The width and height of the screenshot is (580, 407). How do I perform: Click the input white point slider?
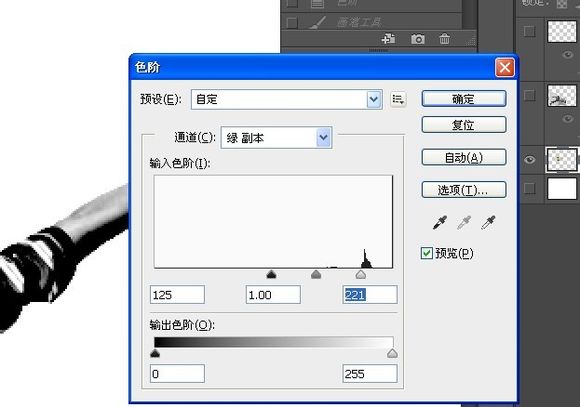pos(361,274)
